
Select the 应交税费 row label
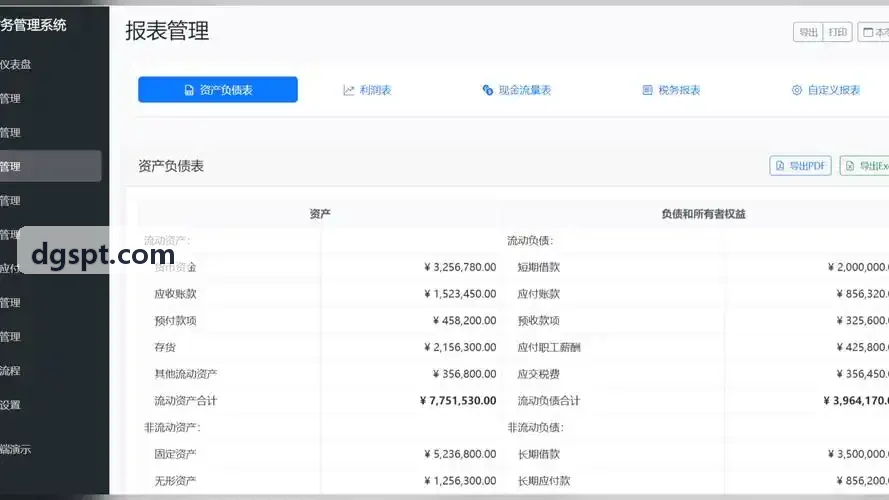[539, 374]
